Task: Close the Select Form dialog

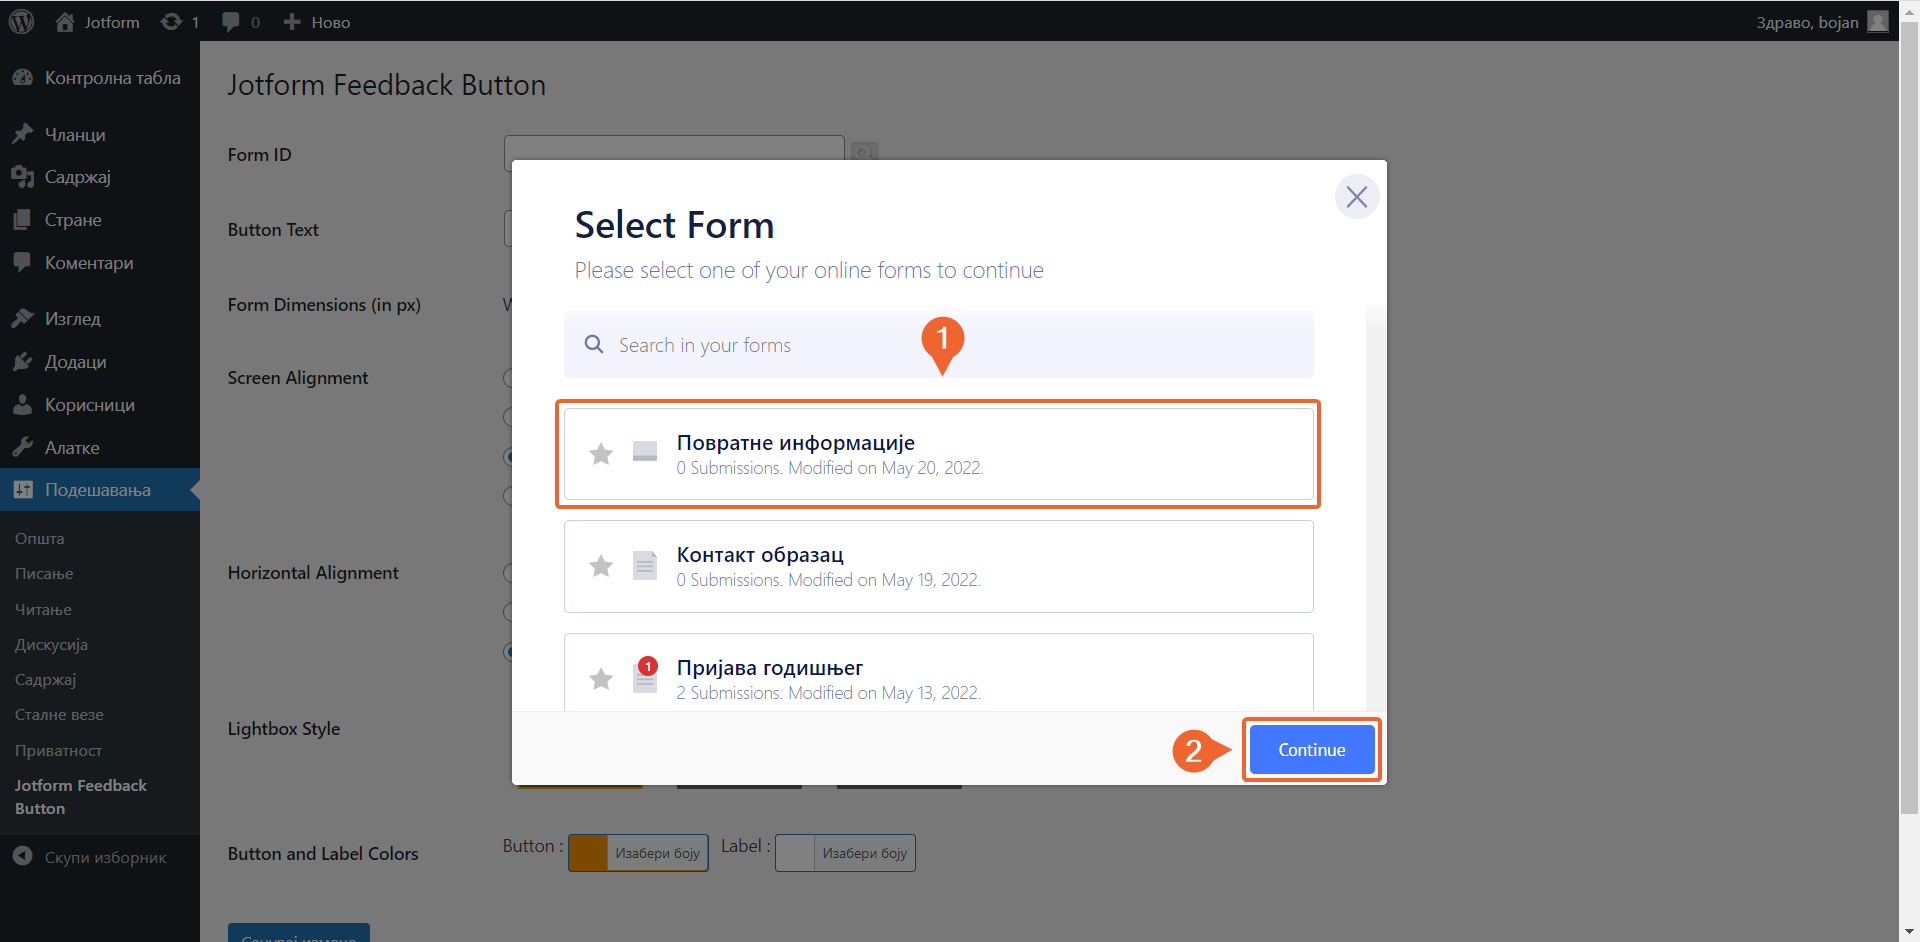Action: [x=1356, y=197]
